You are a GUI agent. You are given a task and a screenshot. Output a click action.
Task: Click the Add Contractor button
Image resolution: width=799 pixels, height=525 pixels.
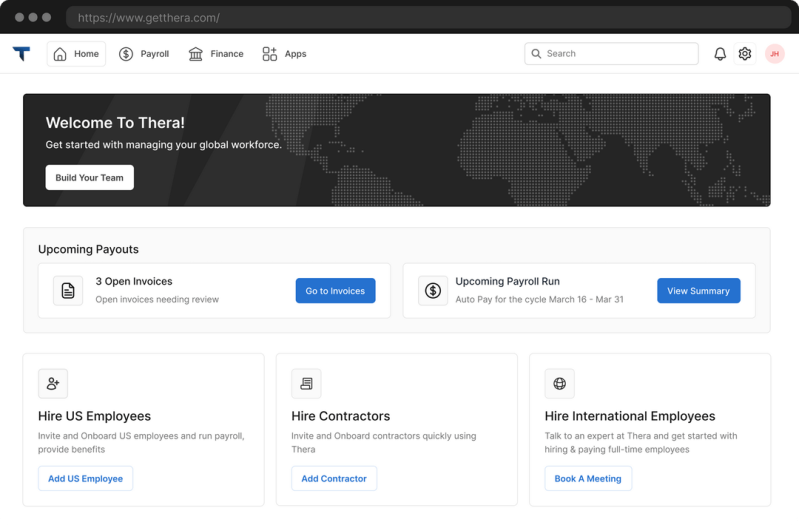coord(334,479)
